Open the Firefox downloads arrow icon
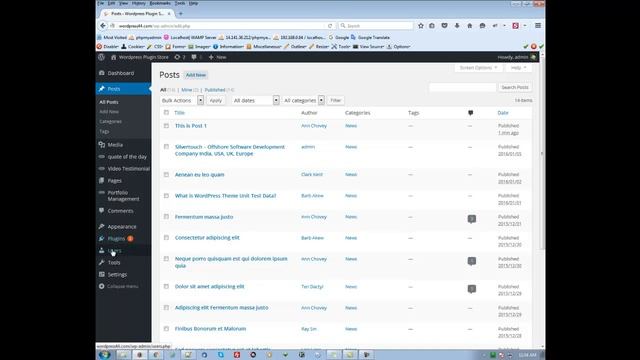The width and height of the screenshot is (640, 360). [x=457, y=26]
